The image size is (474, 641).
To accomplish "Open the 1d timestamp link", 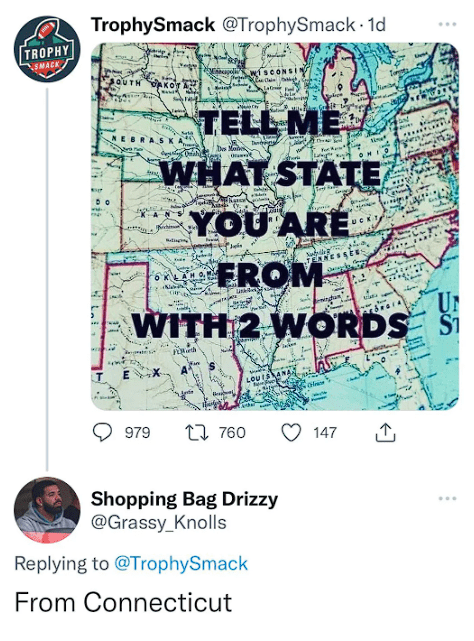I will pos(377,25).
